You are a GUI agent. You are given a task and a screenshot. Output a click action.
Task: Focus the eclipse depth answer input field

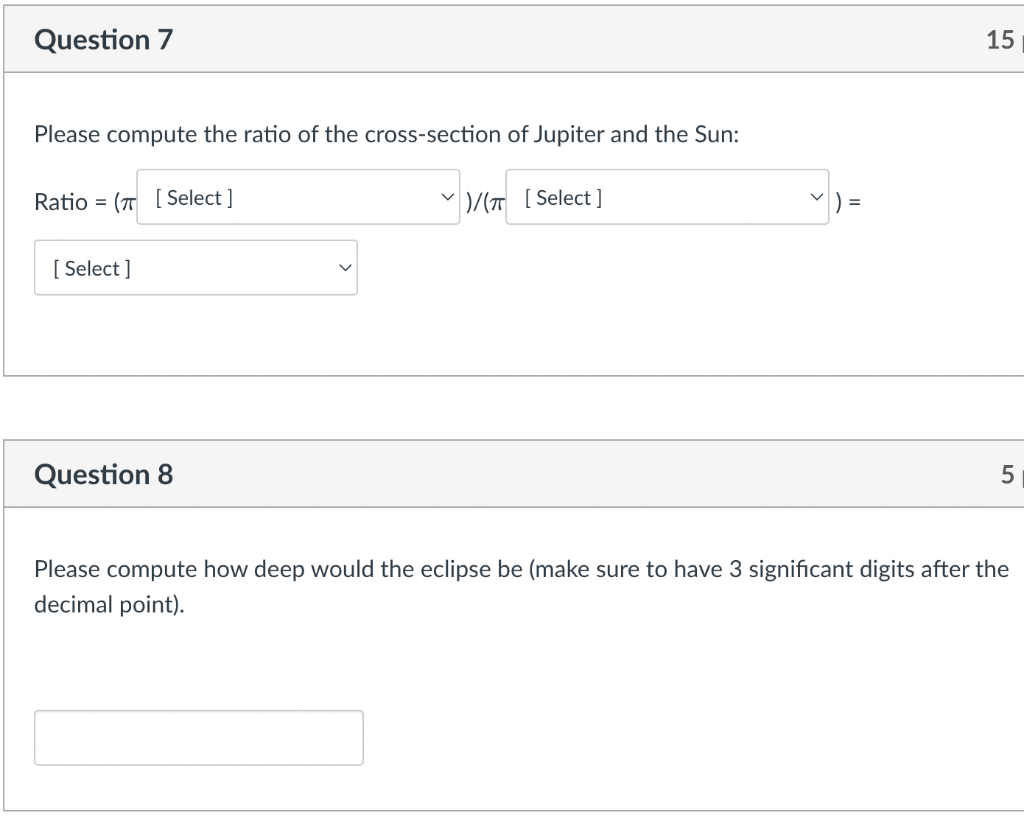pos(198,738)
